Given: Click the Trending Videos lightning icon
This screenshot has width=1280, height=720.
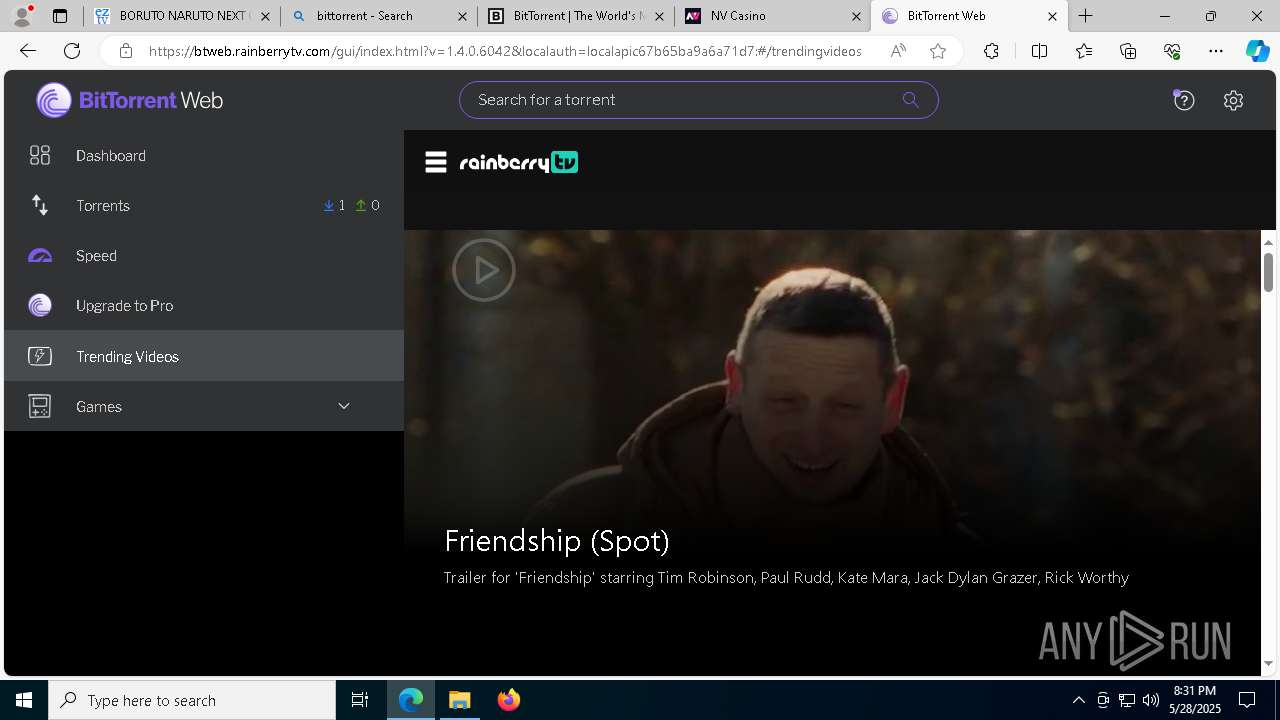Looking at the screenshot, I should tap(40, 356).
